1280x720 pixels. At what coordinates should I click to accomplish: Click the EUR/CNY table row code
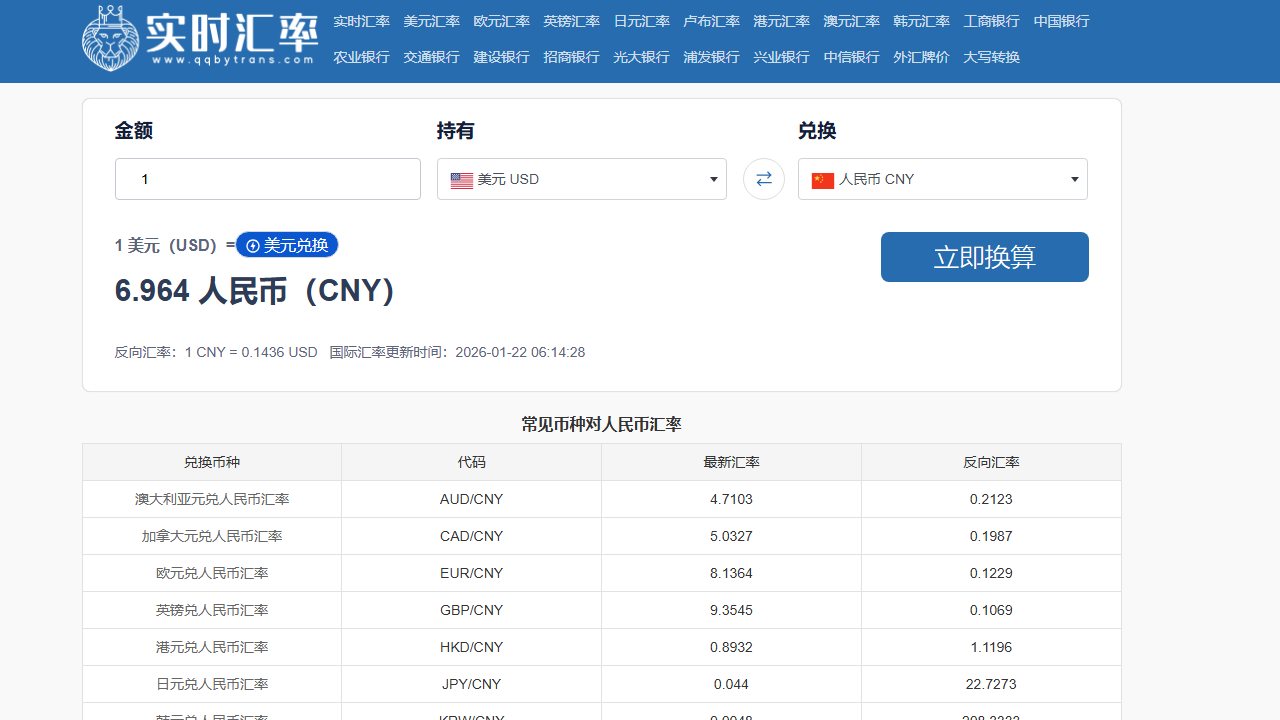[x=471, y=573]
